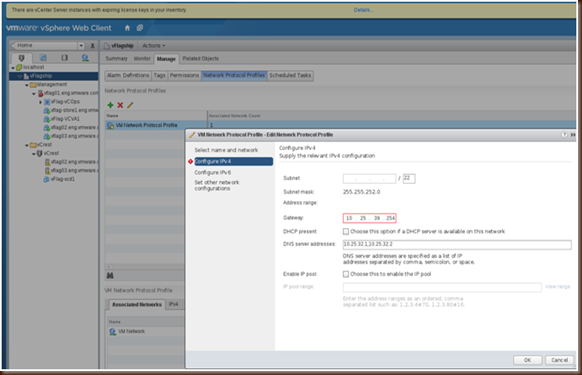Click the Associated Network Count column header
Image resolution: width=582 pixels, height=375 pixels.
235,116
